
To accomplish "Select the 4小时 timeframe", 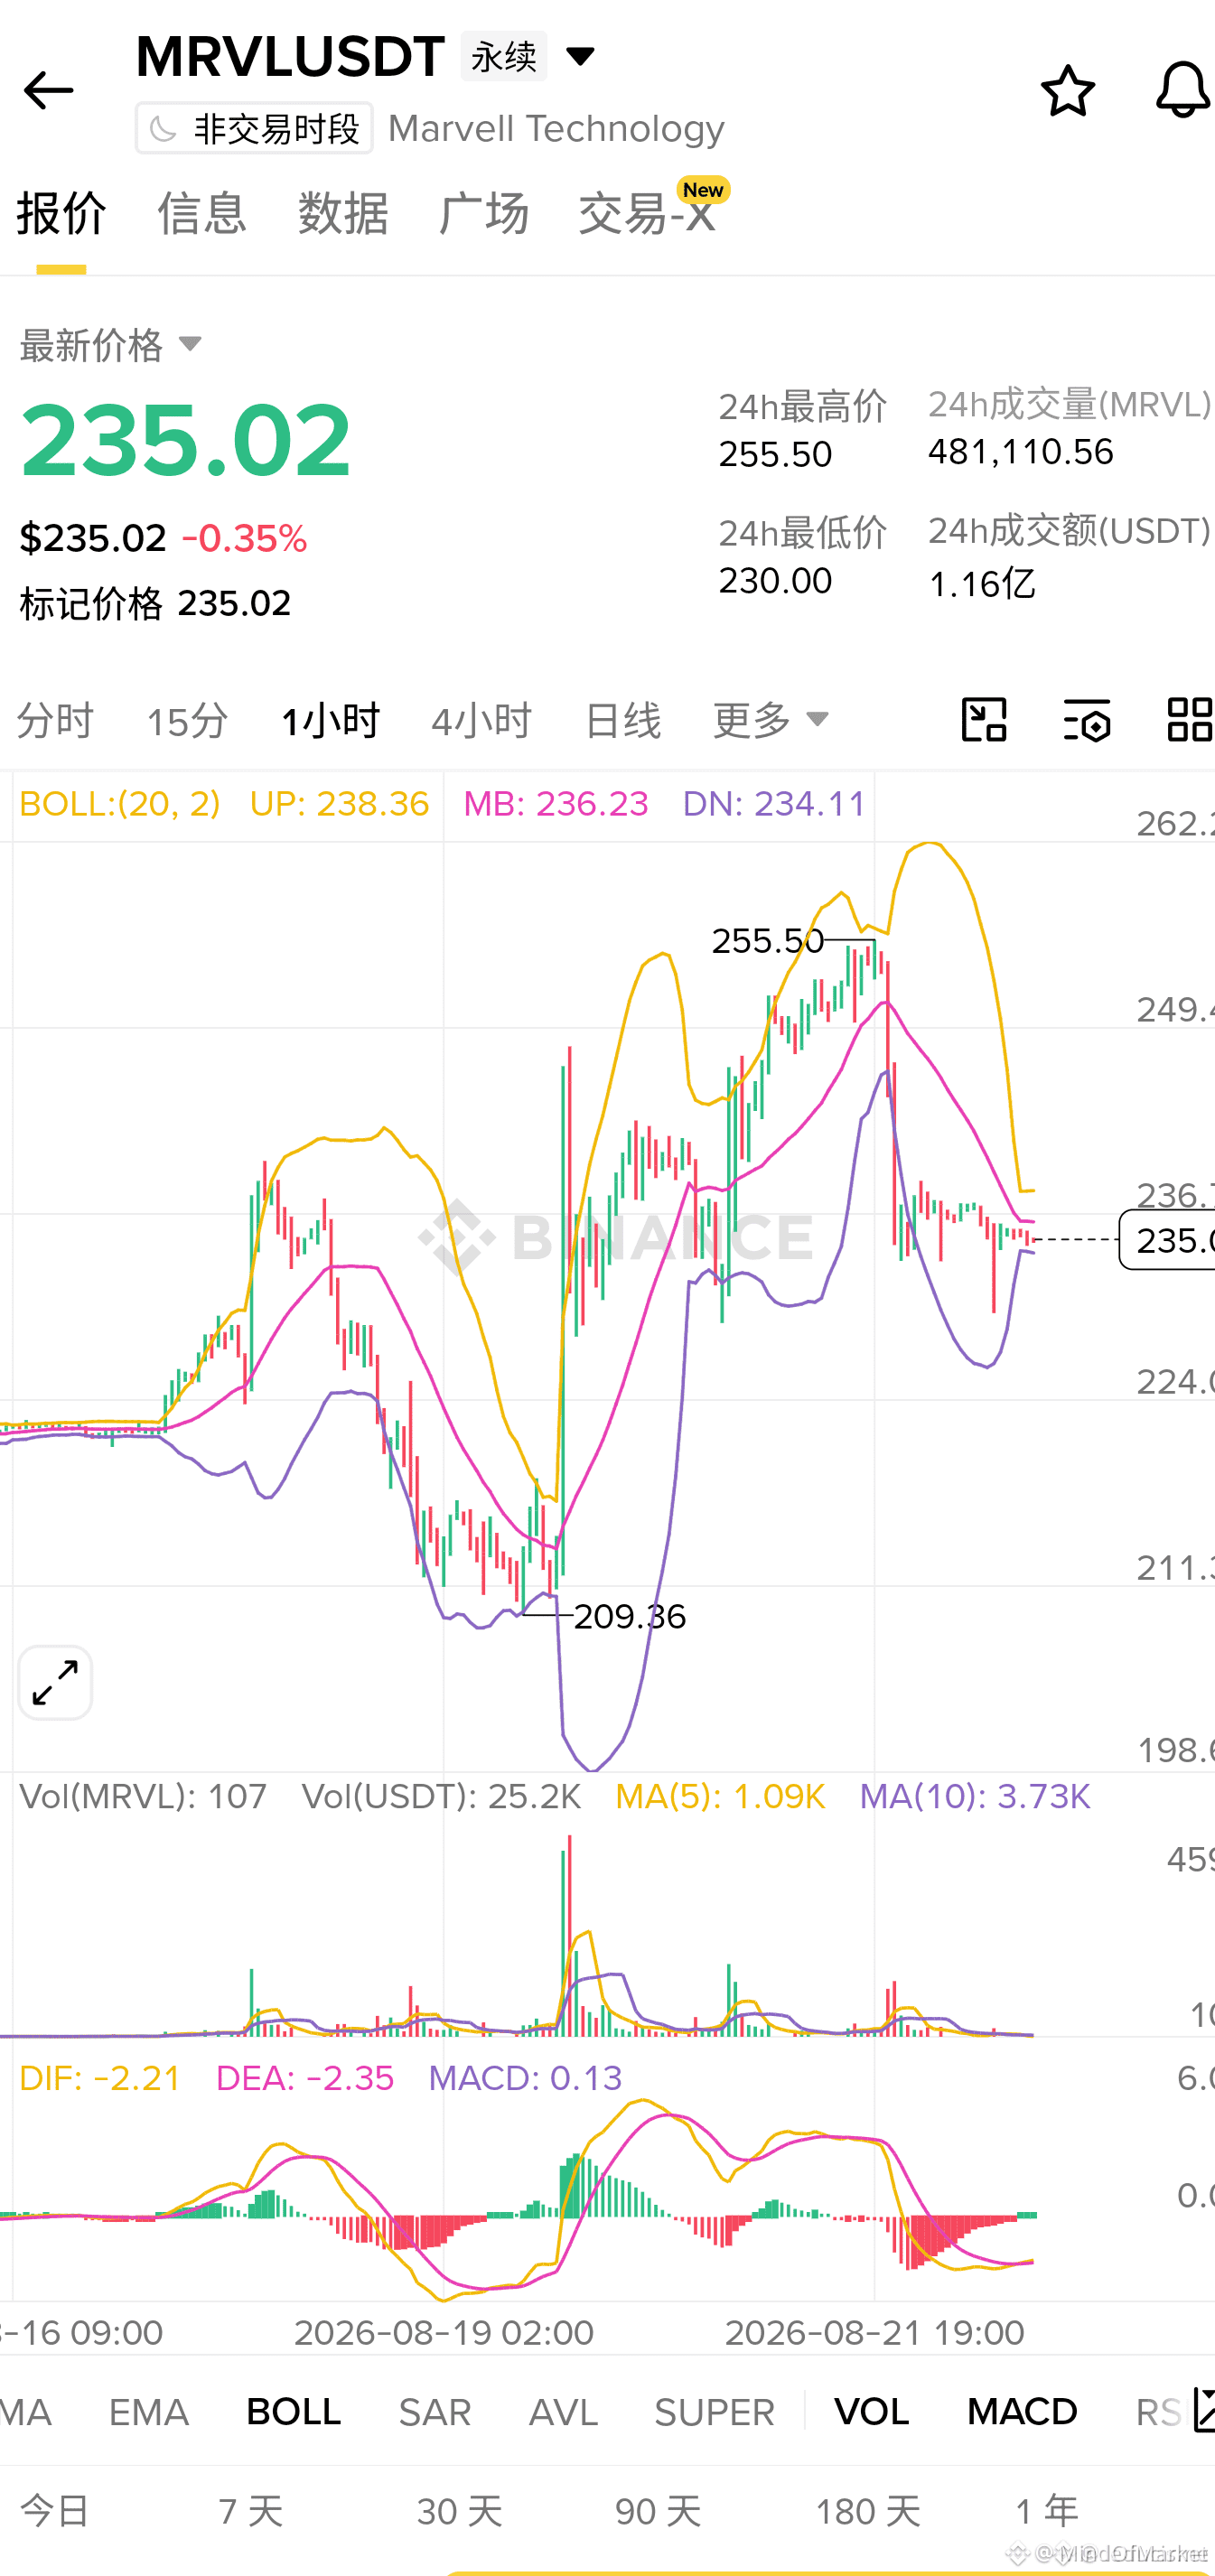I will (481, 720).
